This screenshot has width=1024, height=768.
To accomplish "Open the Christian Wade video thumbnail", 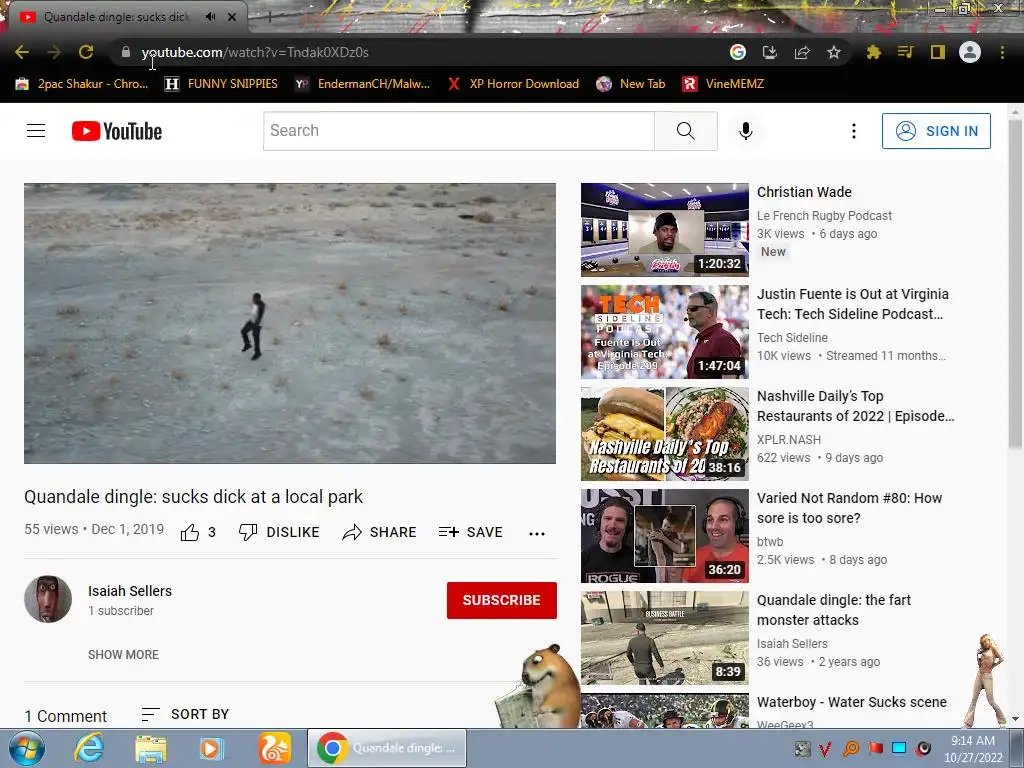I will point(665,230).
